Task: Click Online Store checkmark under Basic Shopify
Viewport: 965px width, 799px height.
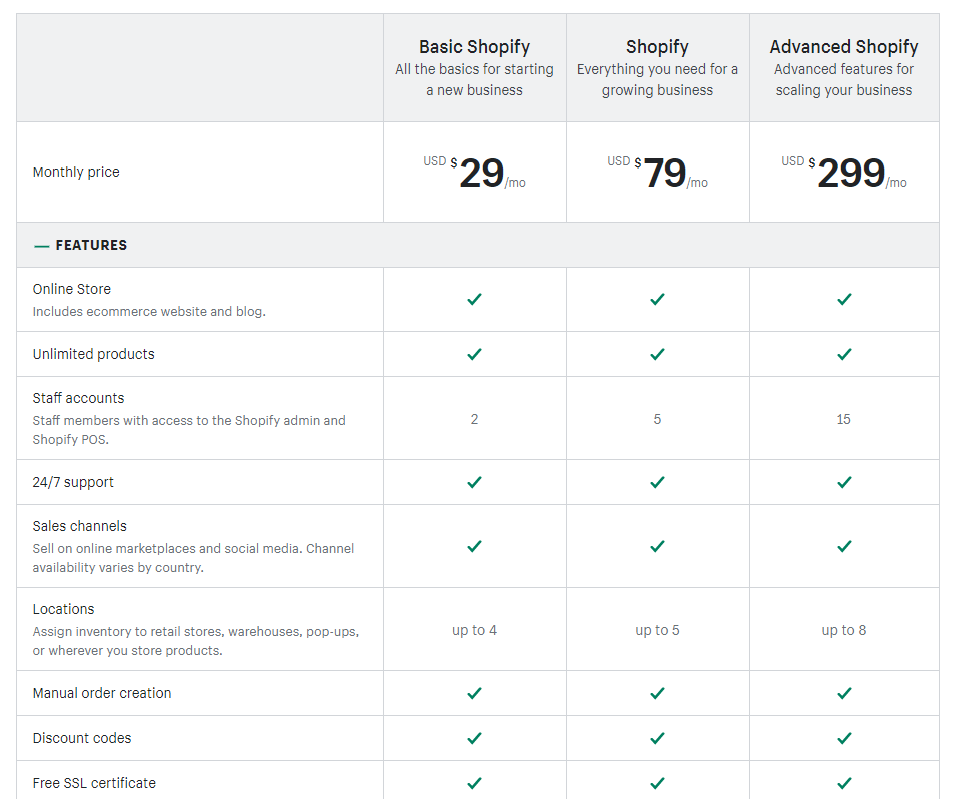Action: (474, 299)
